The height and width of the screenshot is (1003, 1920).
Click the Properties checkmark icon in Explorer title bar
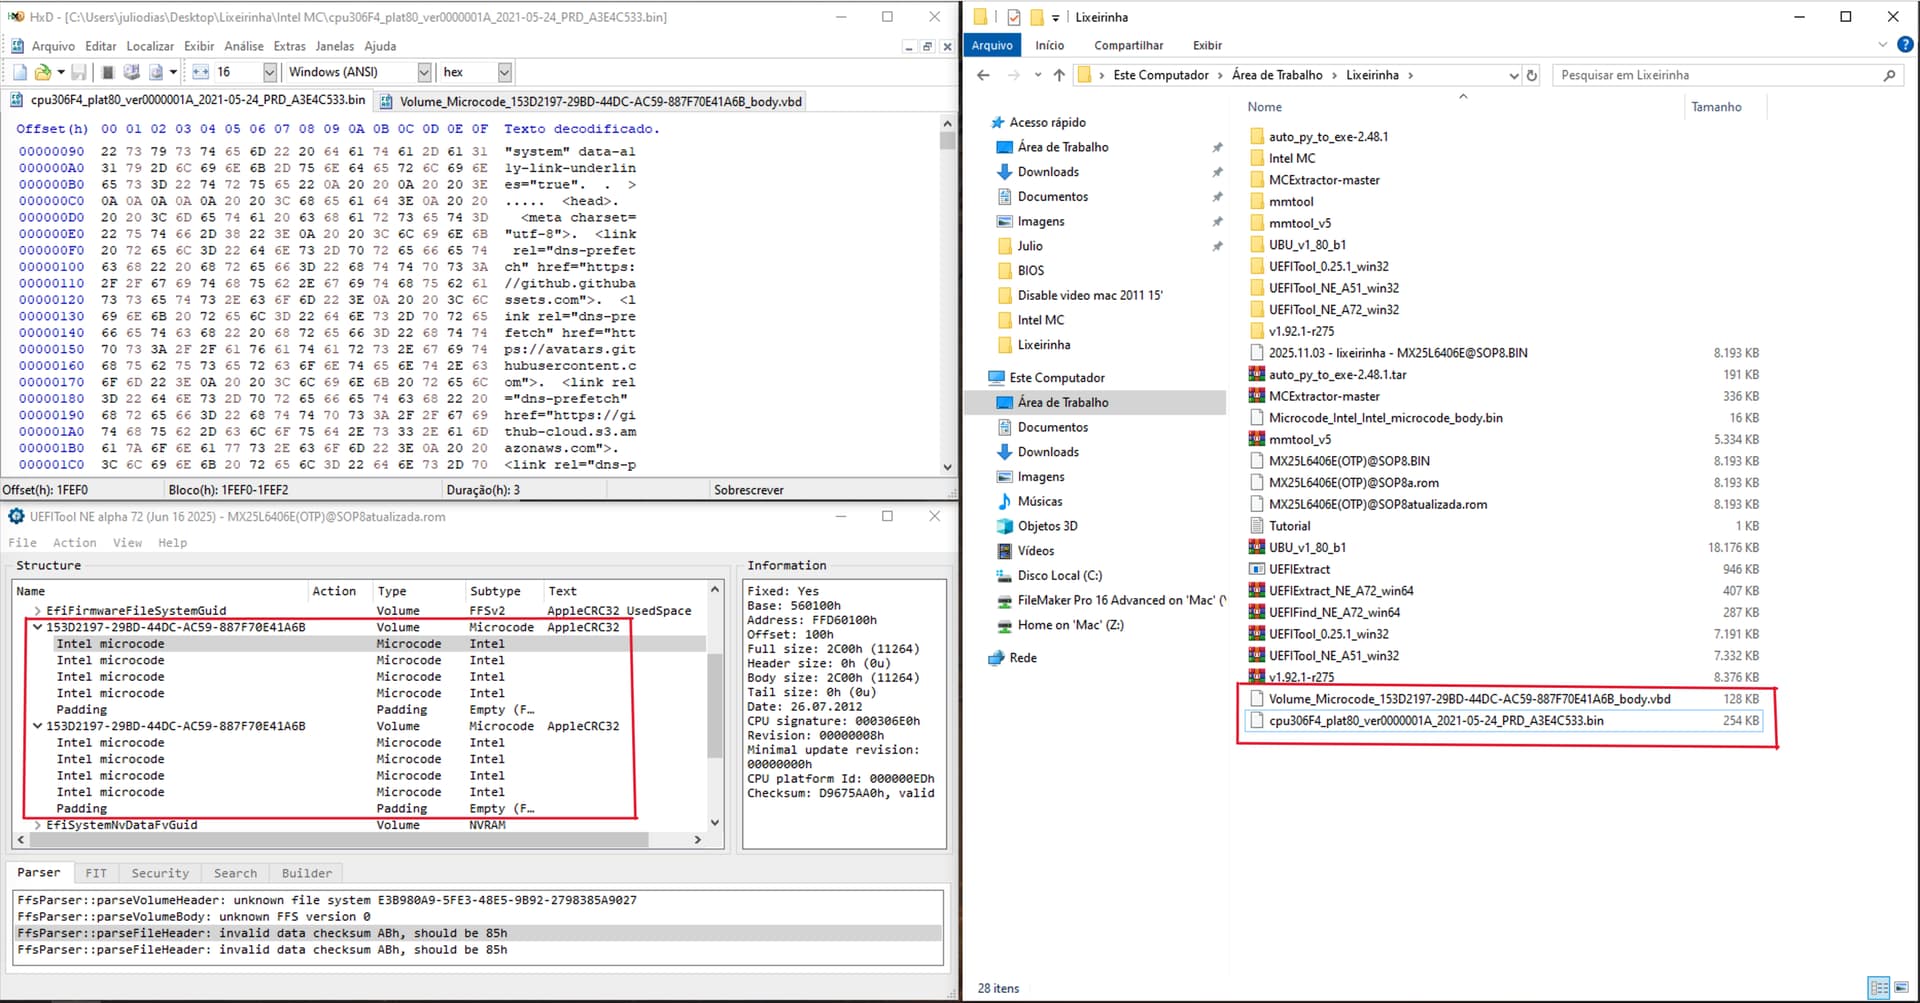[x=1014, y=17]
